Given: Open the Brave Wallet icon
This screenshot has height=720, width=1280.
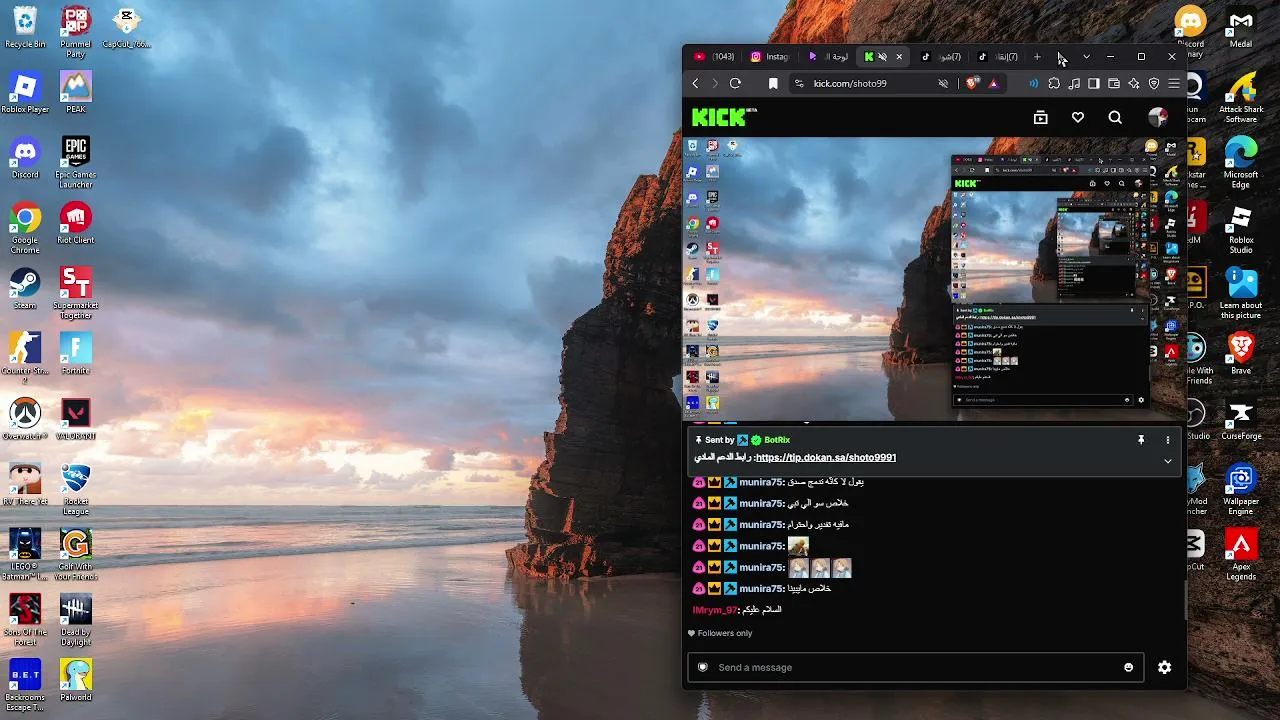Looking at the screenshot, I should (1114, 84).
